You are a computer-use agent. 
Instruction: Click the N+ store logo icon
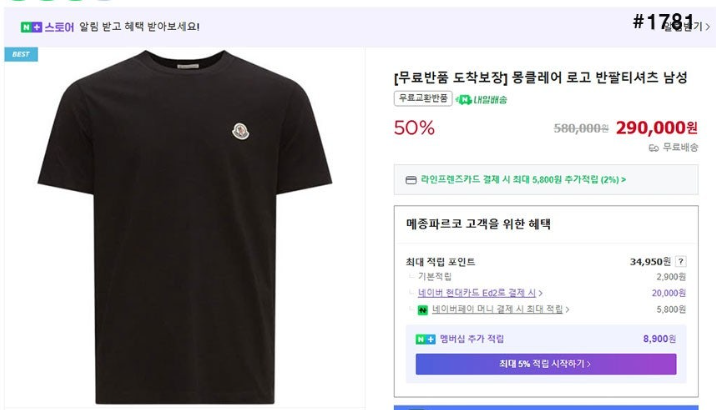[x=31, y=27]
